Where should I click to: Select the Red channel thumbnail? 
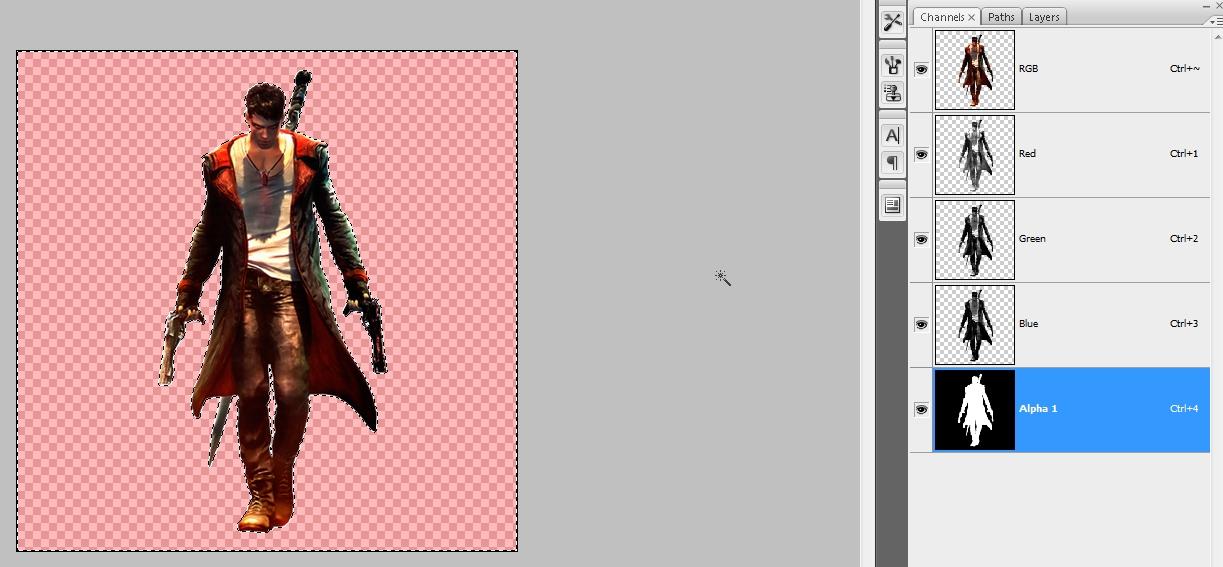pos(975,154)
